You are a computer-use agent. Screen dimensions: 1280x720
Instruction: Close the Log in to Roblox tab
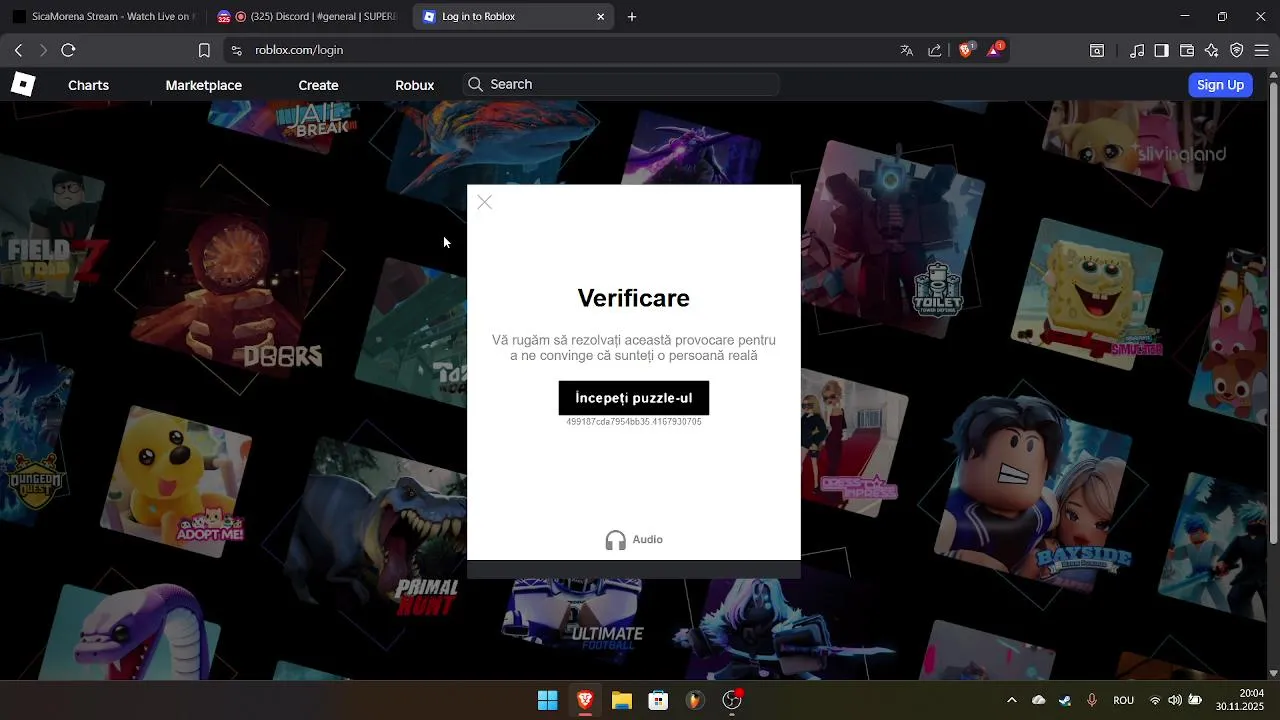[600, 16]
